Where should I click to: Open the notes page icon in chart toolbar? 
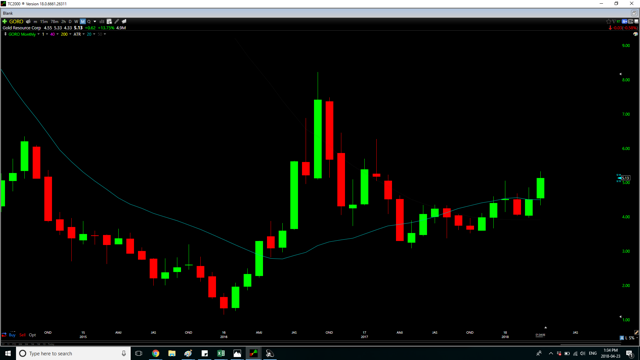[x=109, y=22]
